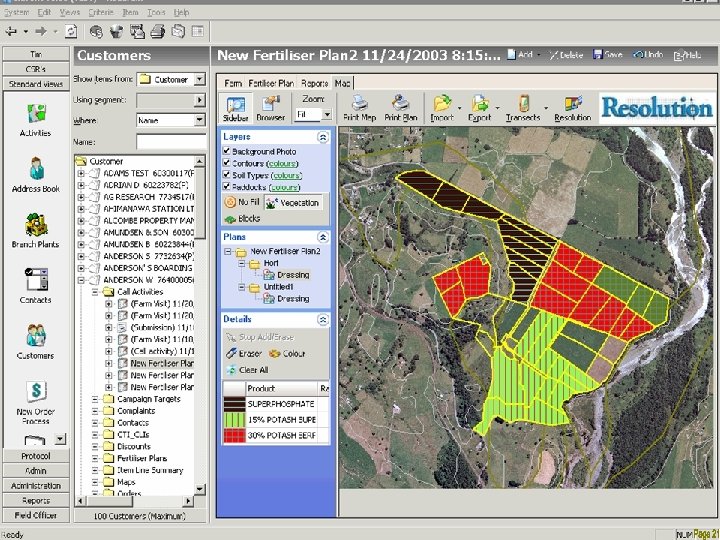Viewport: 720px width, 540px height.
Task: Open the colours link for Paddocks
Action: tap(284, 188)
